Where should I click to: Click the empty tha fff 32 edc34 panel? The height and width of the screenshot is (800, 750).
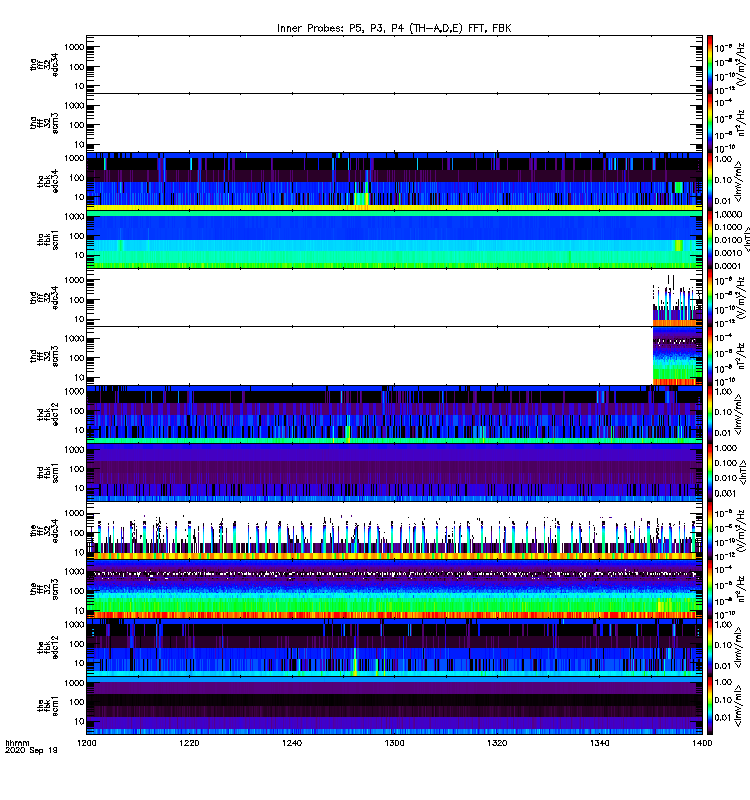[x=394, y=65]
